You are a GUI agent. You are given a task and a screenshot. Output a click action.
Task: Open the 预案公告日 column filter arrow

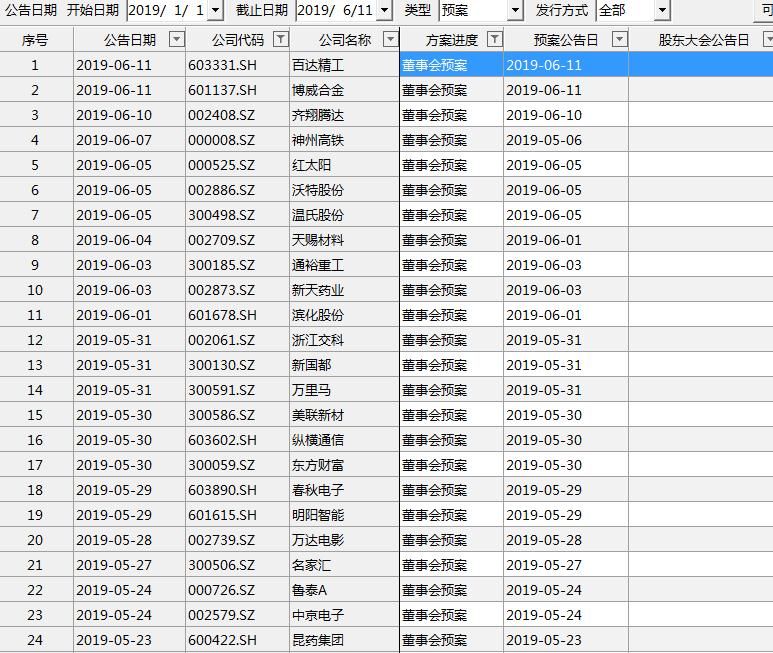click(619, 40)
